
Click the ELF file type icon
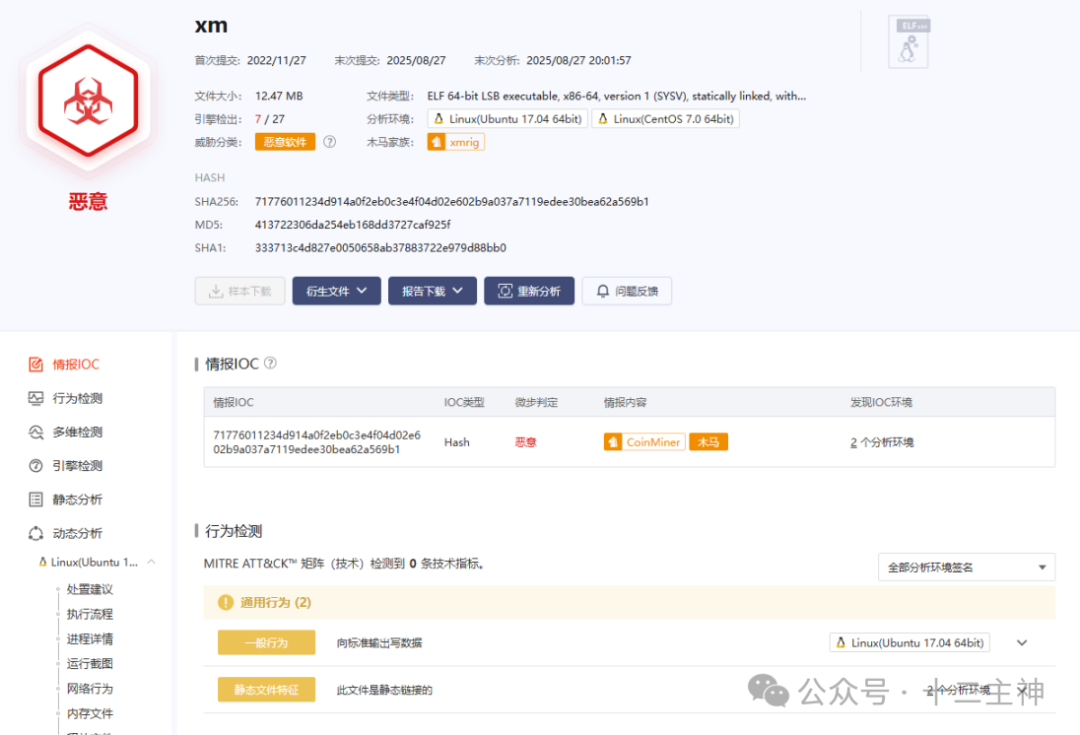coord(908,42)
